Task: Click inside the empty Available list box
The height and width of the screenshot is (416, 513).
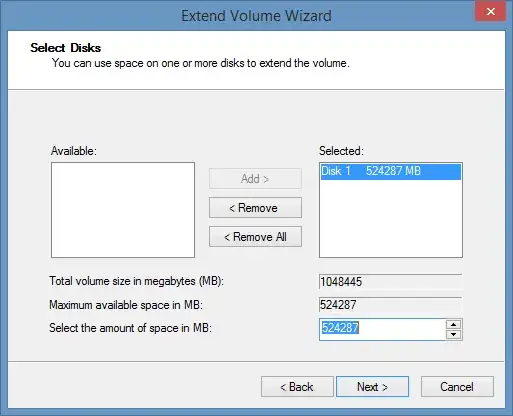Action: (123, 210)
